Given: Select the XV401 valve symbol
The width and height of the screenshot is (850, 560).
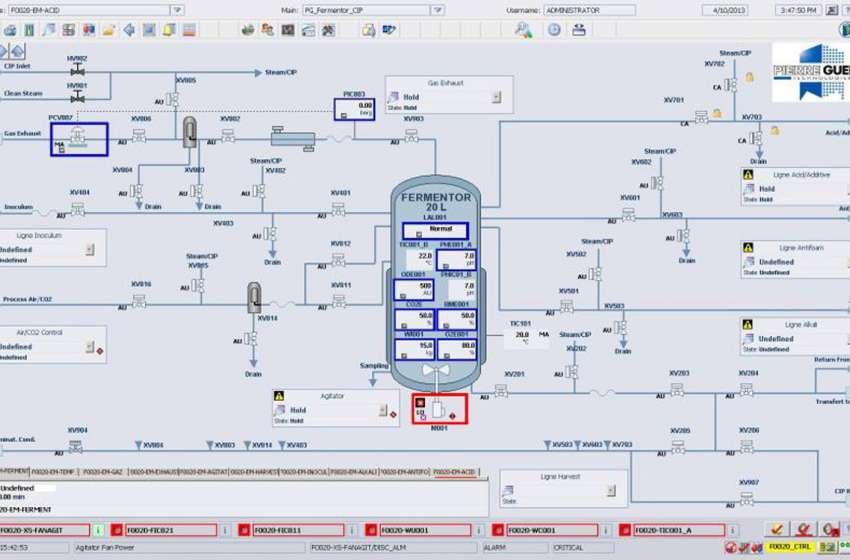Looking at the screenshot, I should pyautogui.click(x=338, y=209).
